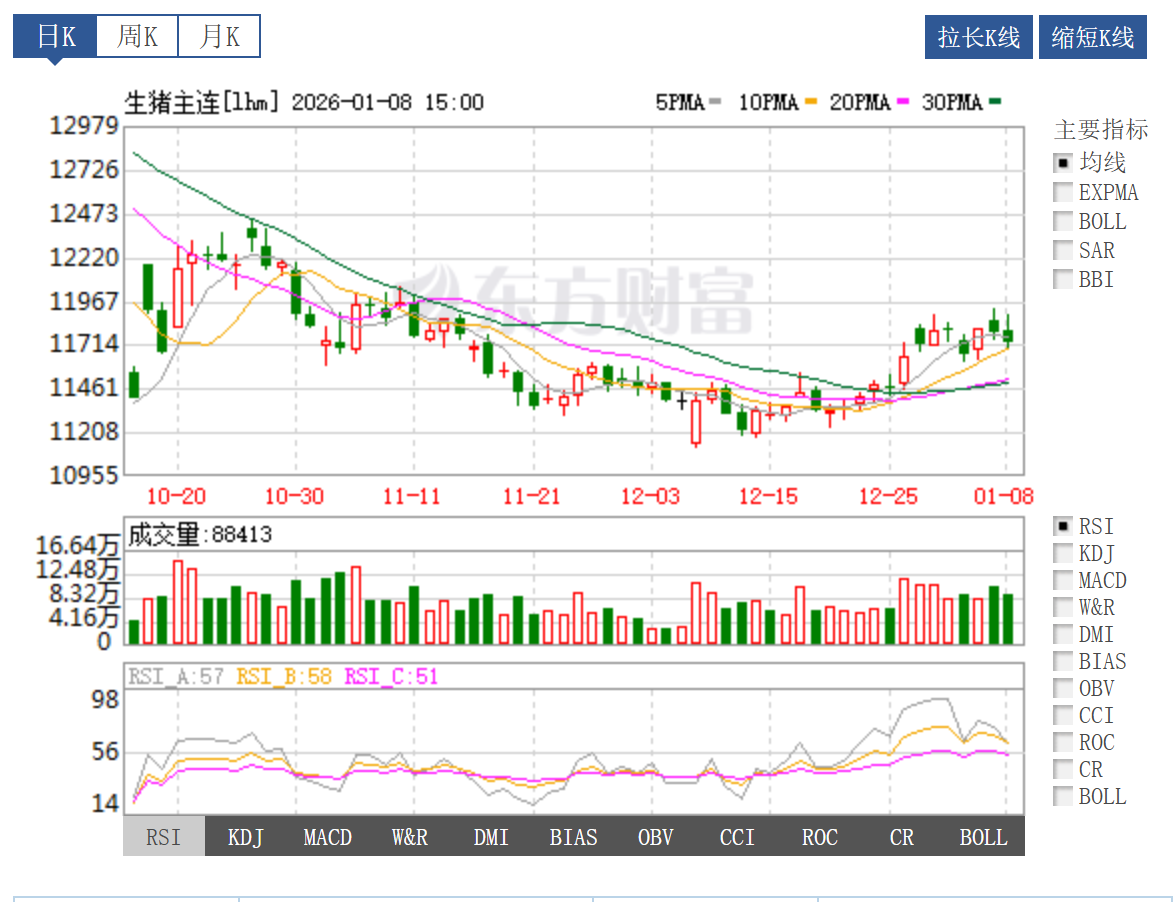
Task: Open the KDJ tab in bottom bar
Action: (x=246, y=837)
